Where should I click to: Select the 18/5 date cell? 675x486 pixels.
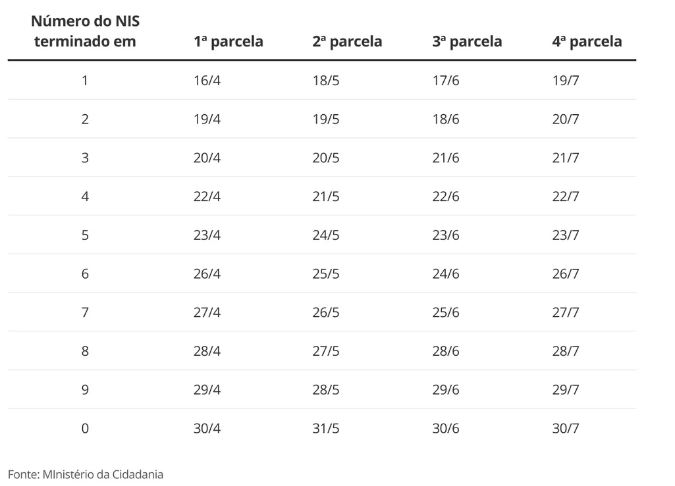pos(326,80)
